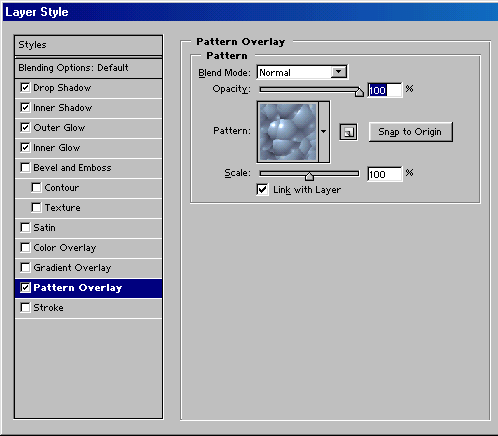Enable the Contour checkbox
This screenshot has height=436, width=498.
pos(36,187)
